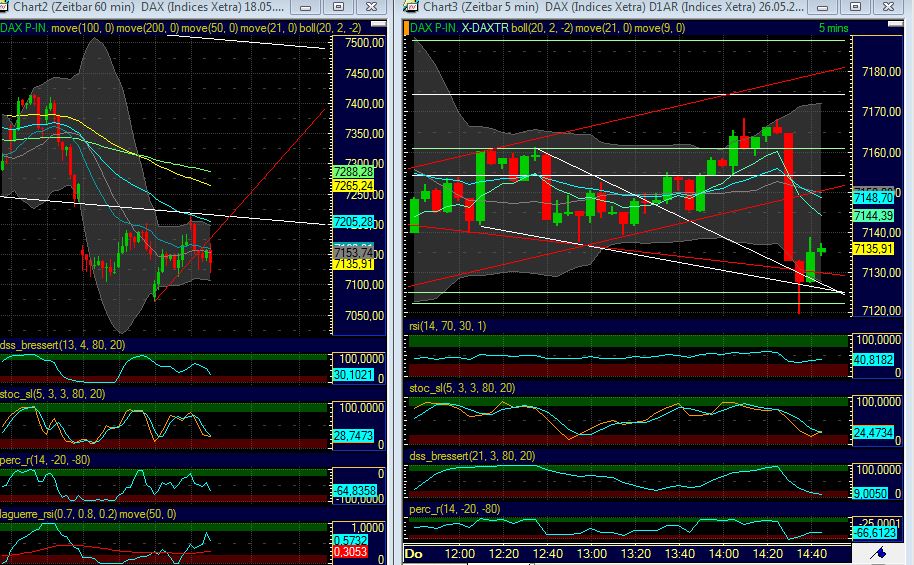Click the cyan 7205,28 price tag

click(x=353, y=222)
